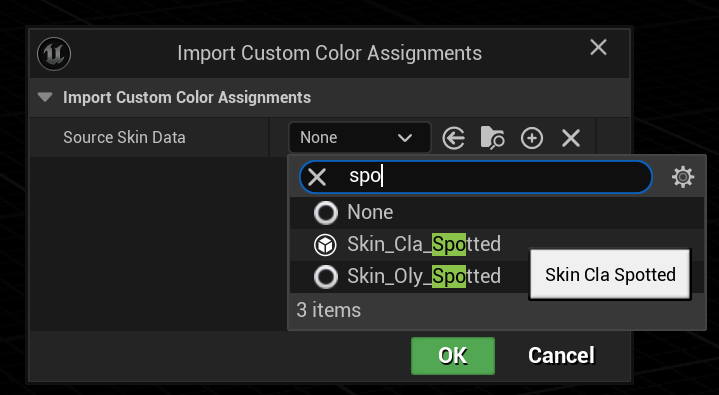Close the Import Custom Color Assignments dialog

598,47
